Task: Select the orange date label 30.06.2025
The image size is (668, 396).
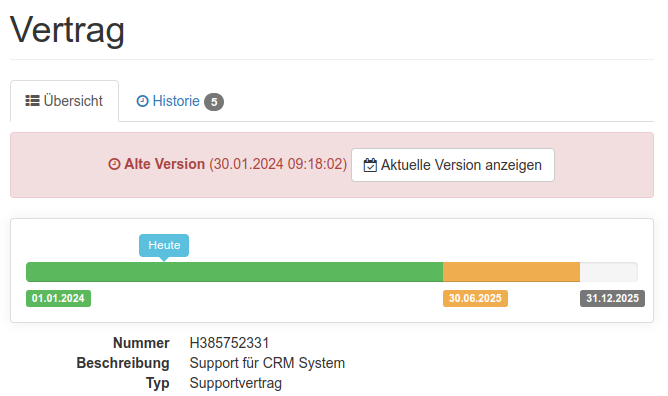Action: click(475, 298)
